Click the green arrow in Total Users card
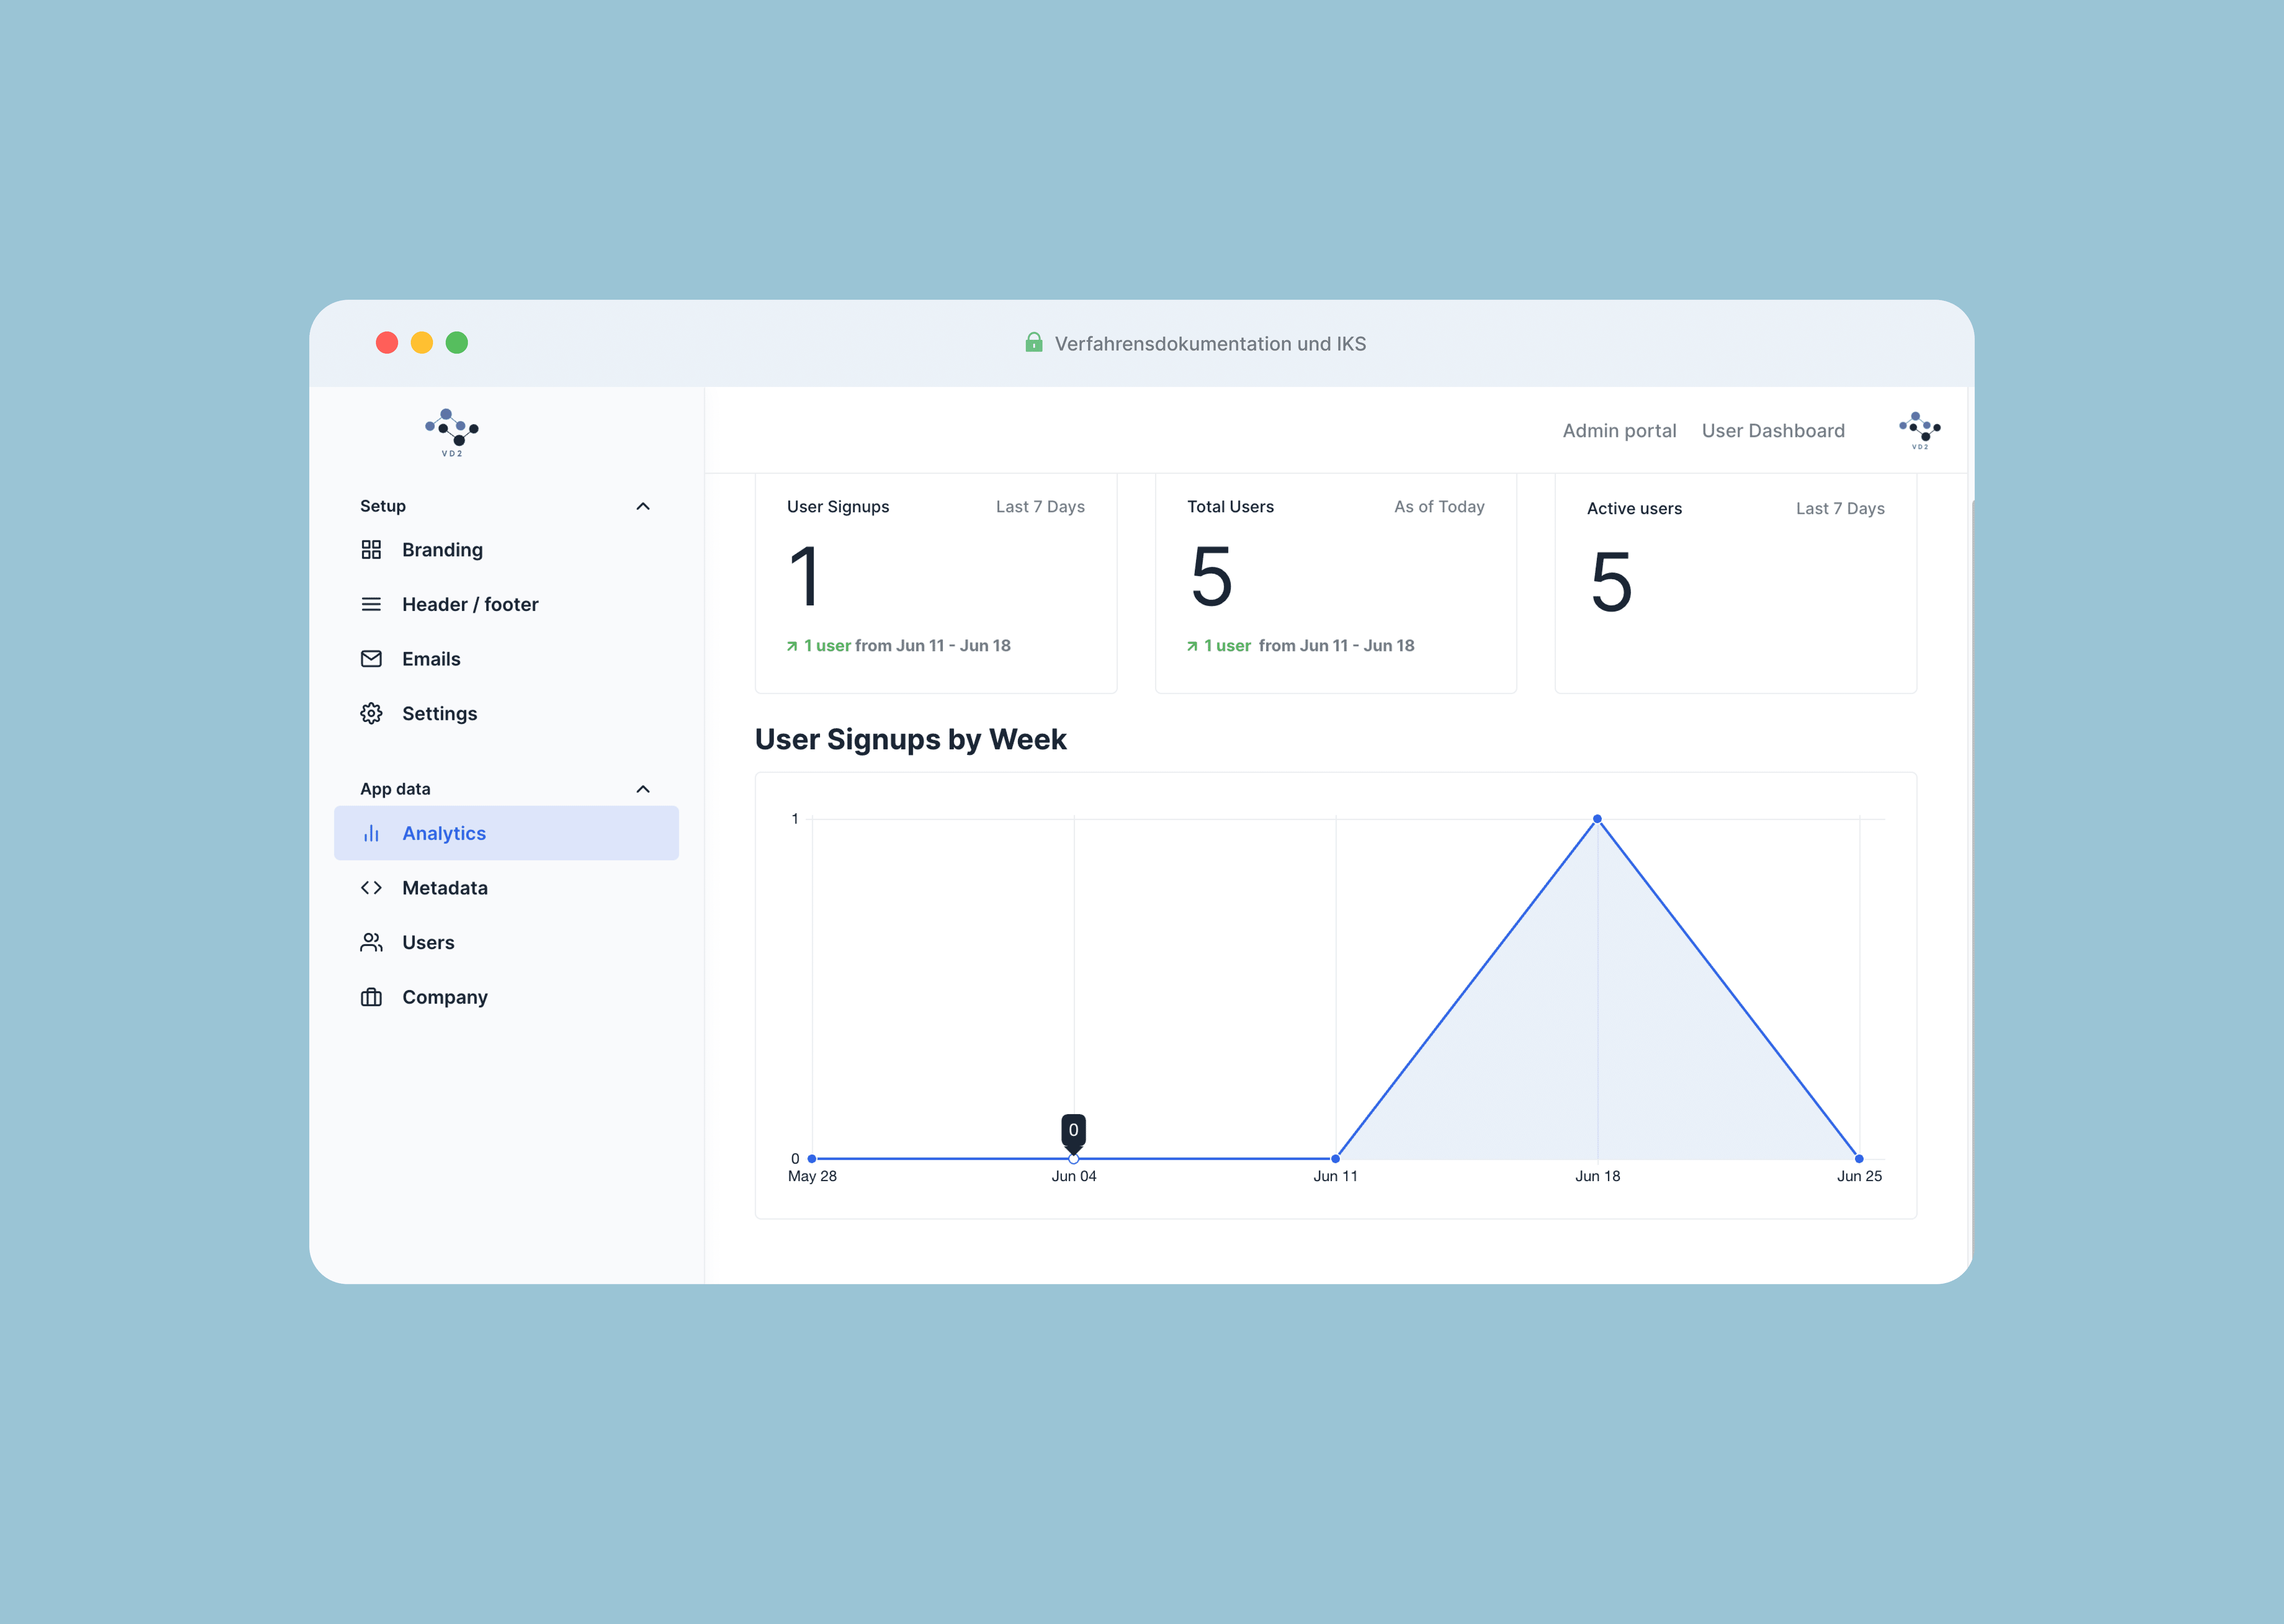 coord(1192,646)
